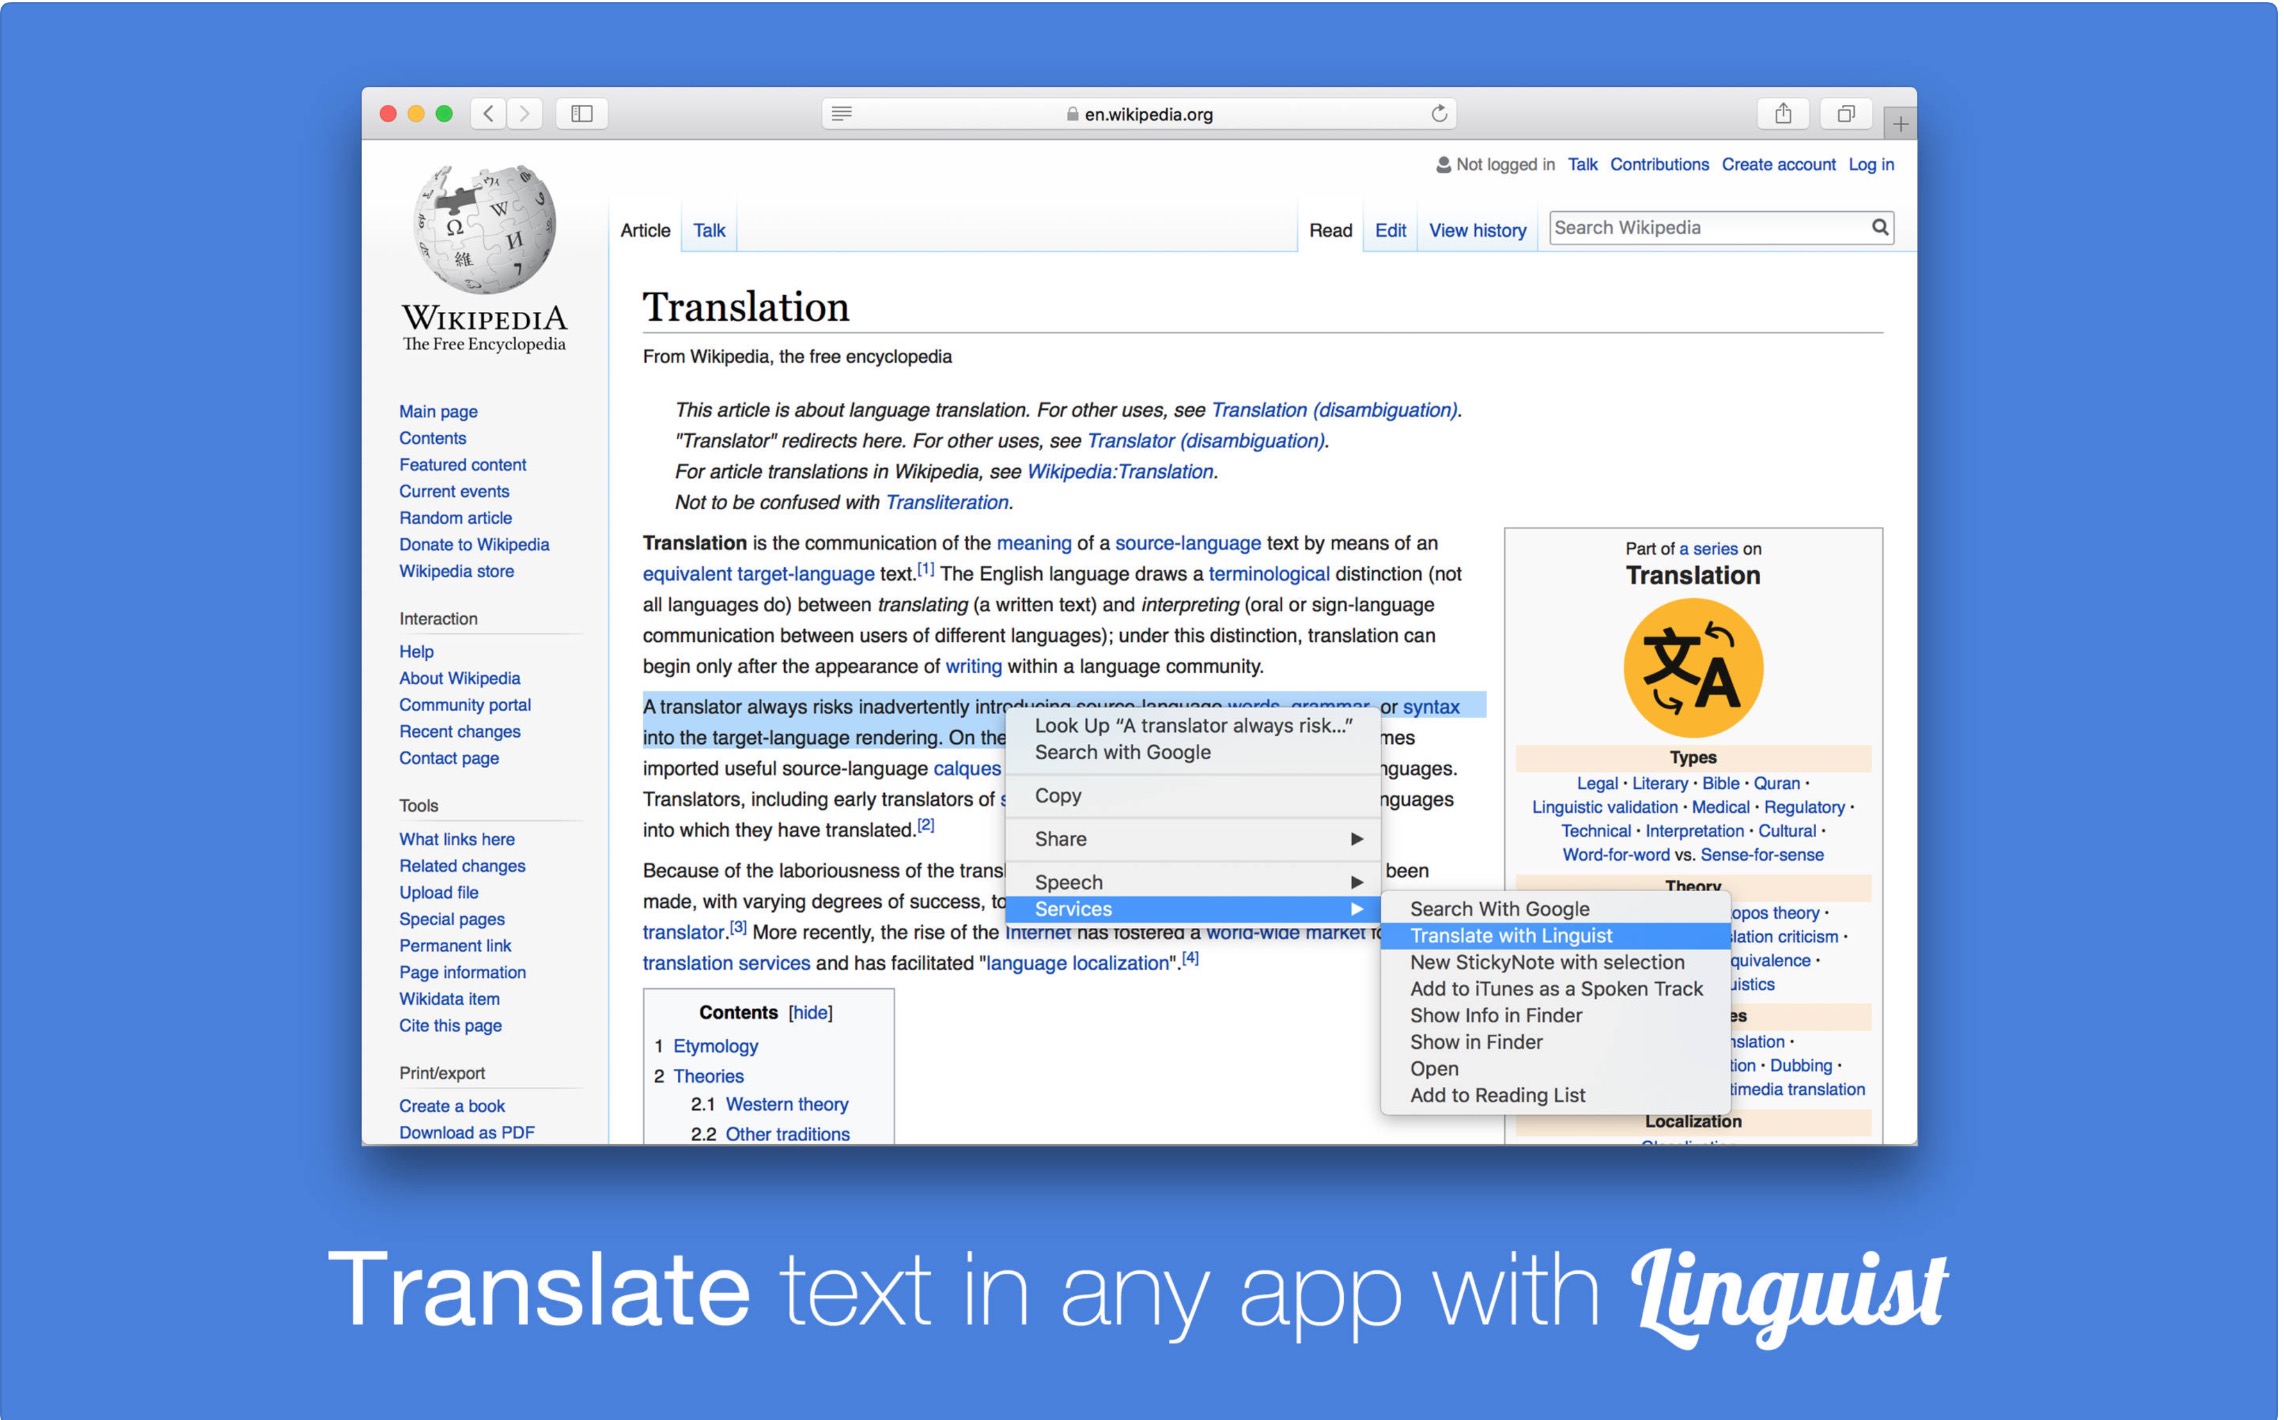The height and width of the screenshot is (1420, 2284).
Task: Click the Wikipedia search magnifier icon
Action: (x=1879, y=227)
